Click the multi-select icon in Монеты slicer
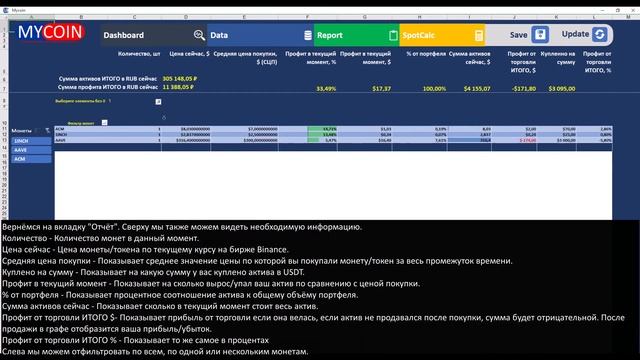Screen dimensions: 640x360 coord(38,131)
